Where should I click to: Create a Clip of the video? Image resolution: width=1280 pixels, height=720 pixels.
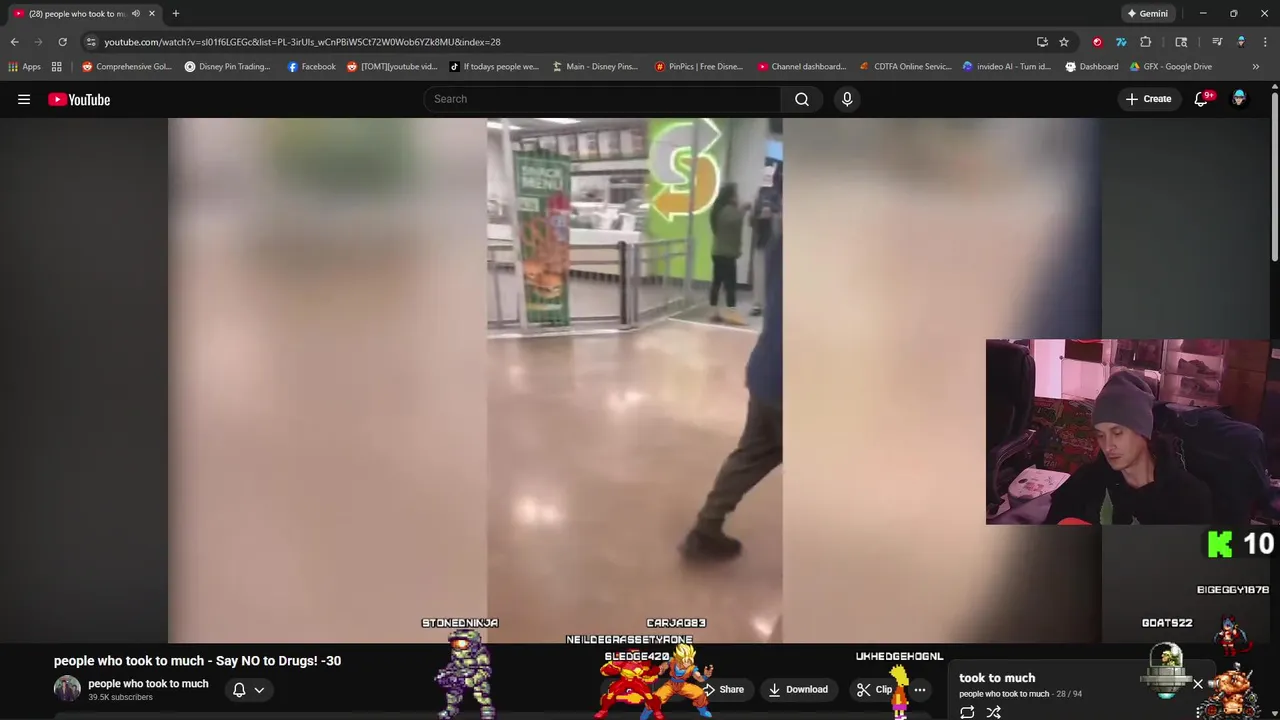874,689
